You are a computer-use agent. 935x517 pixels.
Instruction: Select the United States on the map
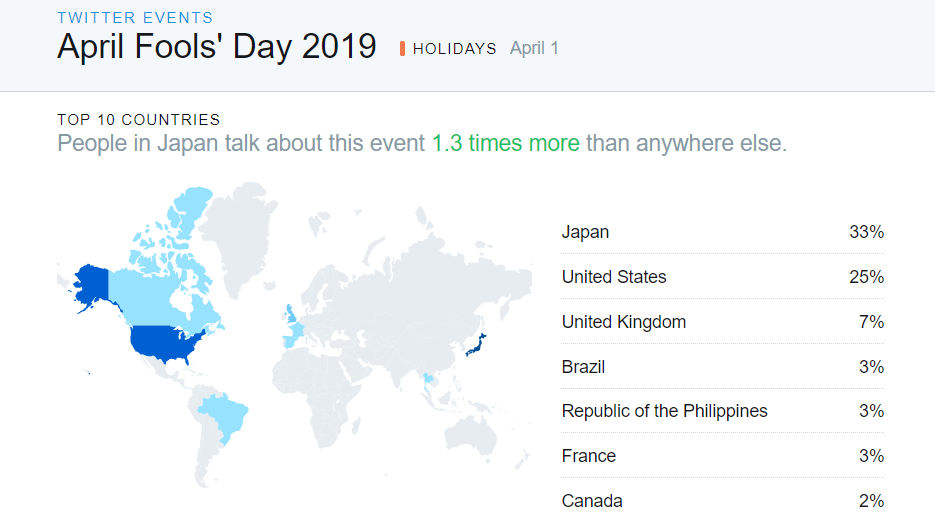(x=168, y=343)
